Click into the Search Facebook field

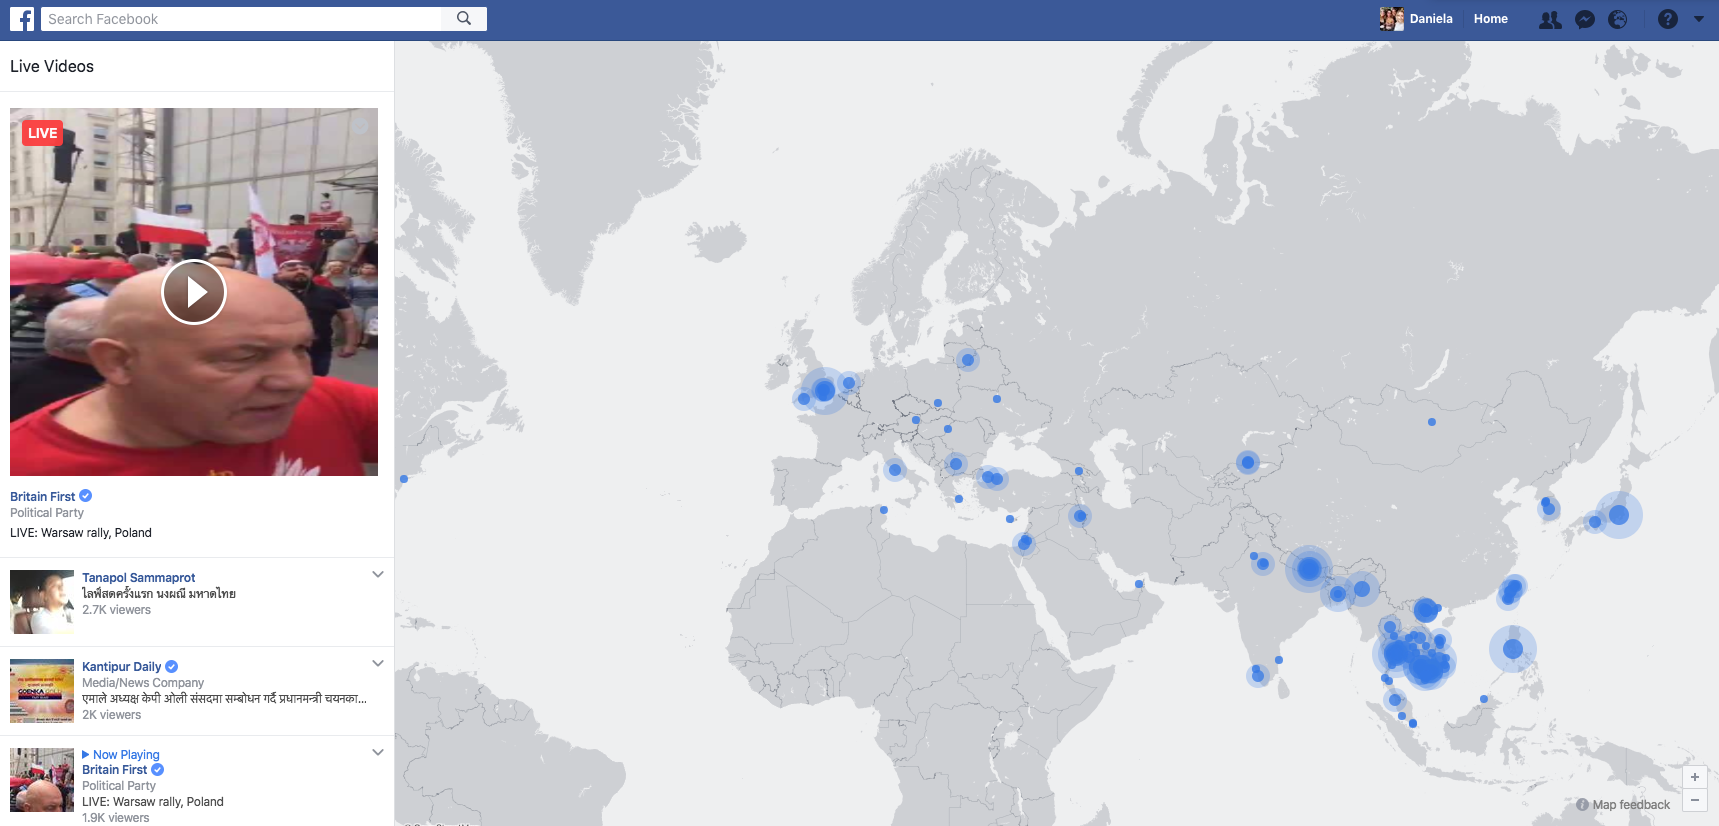click(241, 19)
